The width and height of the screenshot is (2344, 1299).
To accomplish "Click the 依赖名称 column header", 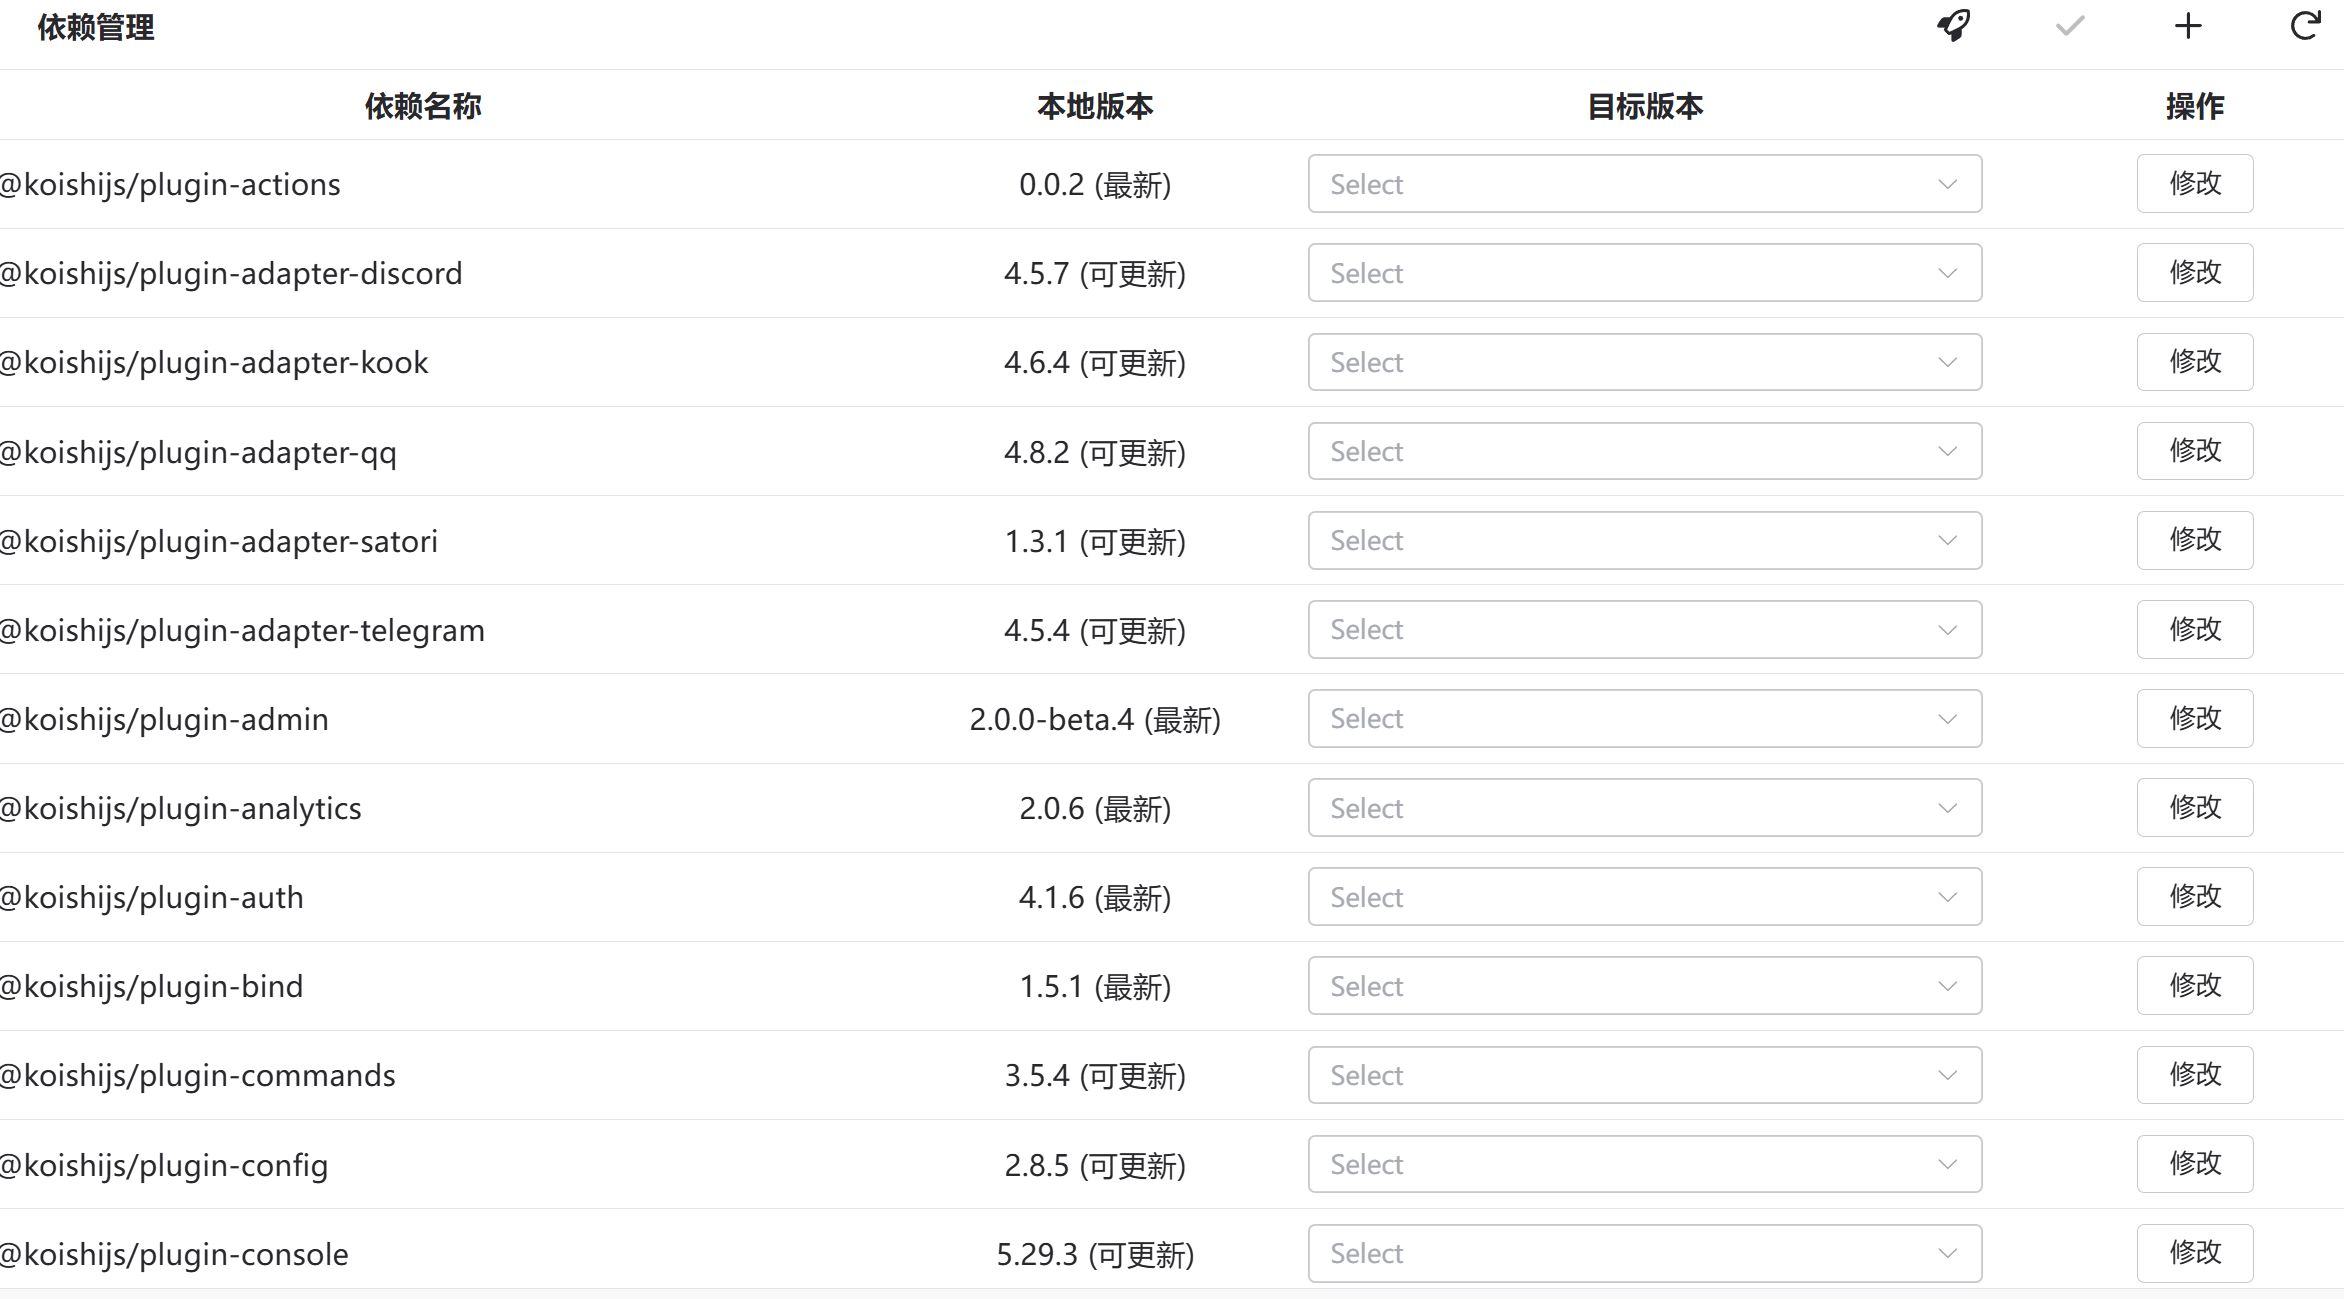I will pyautogui.click(x=423, y=106).
